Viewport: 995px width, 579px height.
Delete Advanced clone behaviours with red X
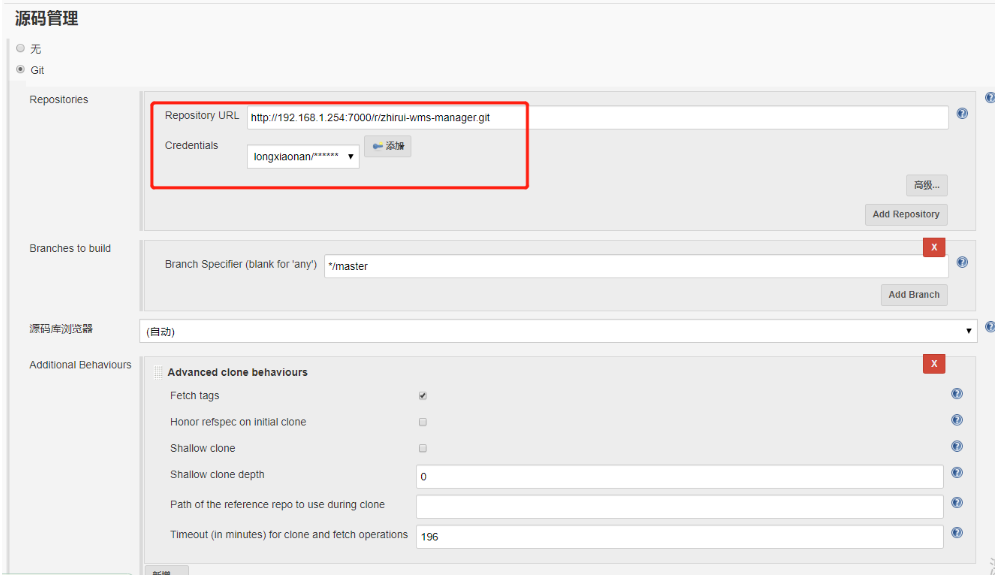click(934, 363)
